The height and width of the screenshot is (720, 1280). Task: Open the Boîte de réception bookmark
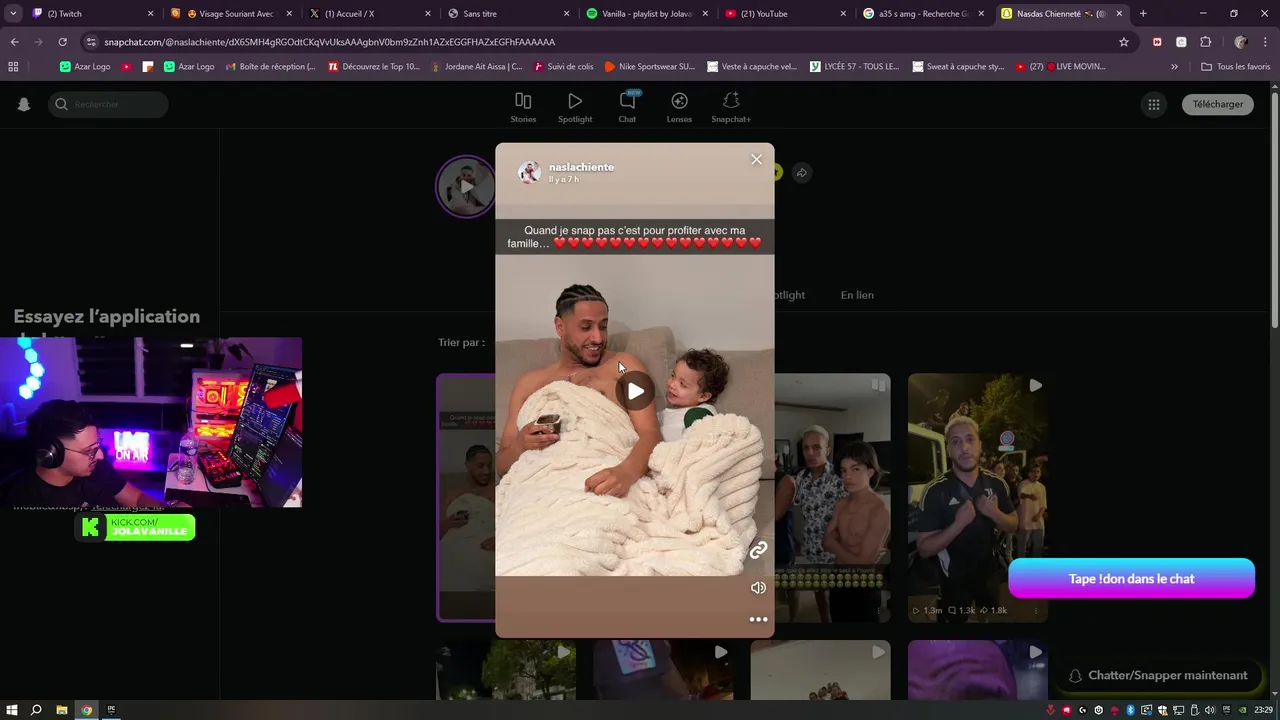pyautogui.click(x=270, y=66)
